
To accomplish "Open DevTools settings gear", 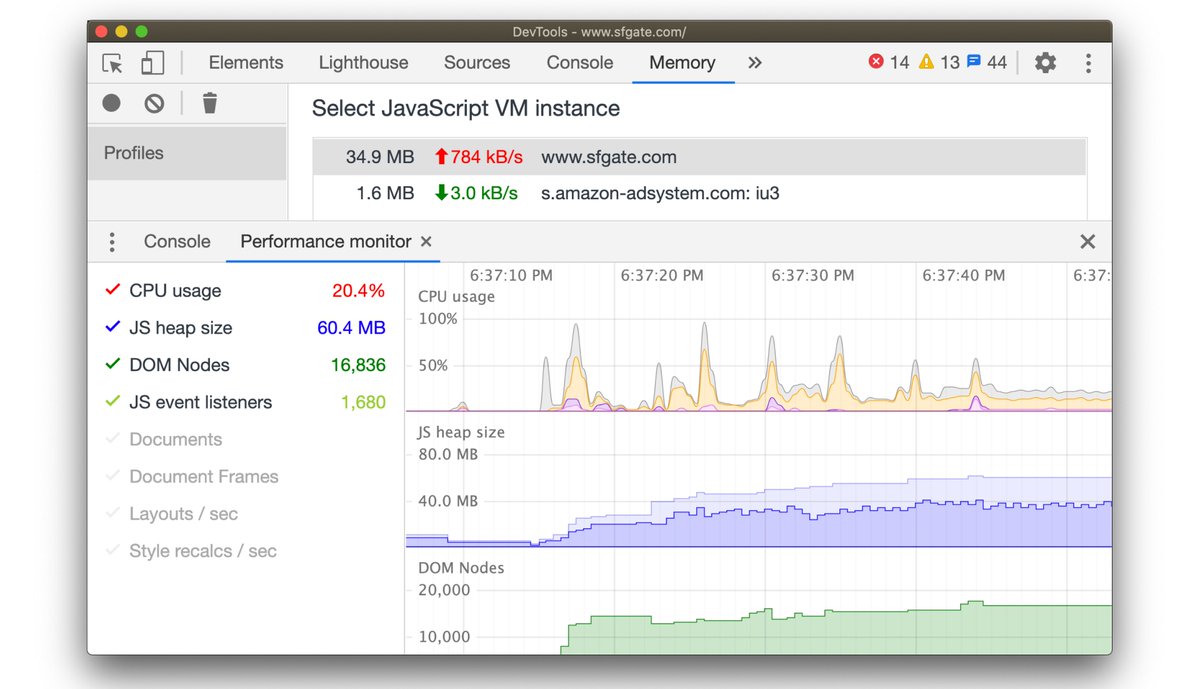I will click(x=1045, y=63).
